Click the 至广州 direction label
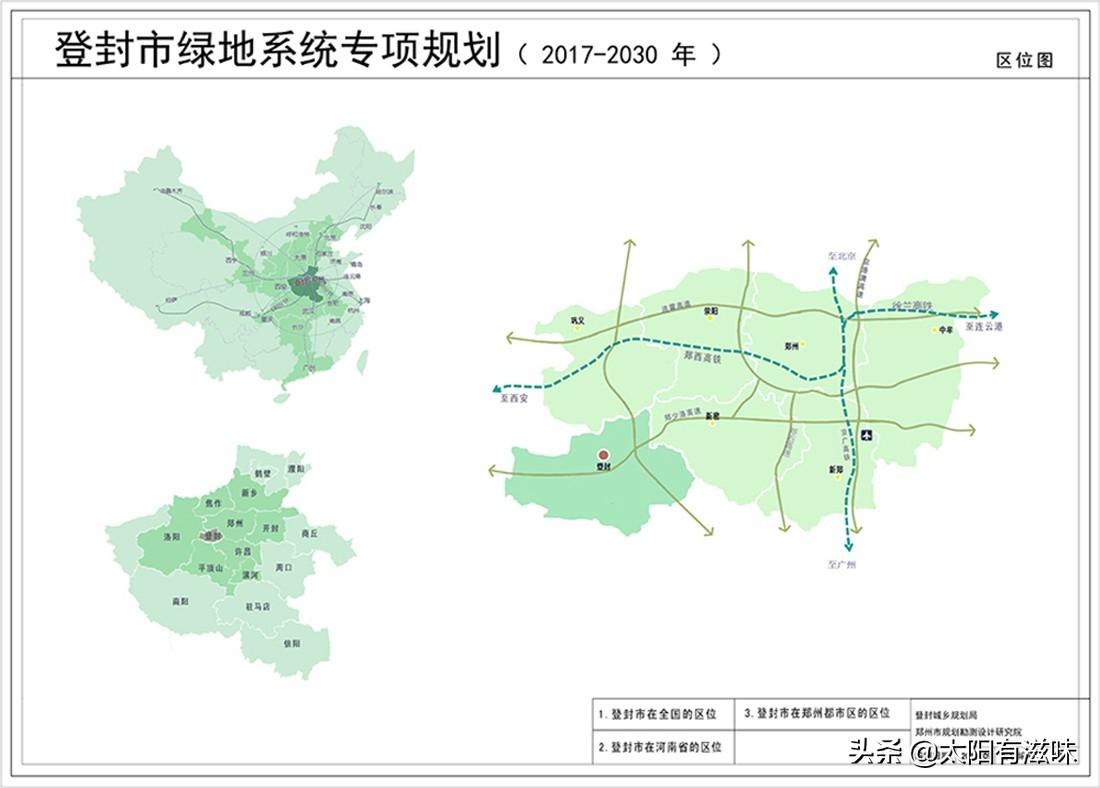Screen dimensions: 1100x788 tap(841, 564)
